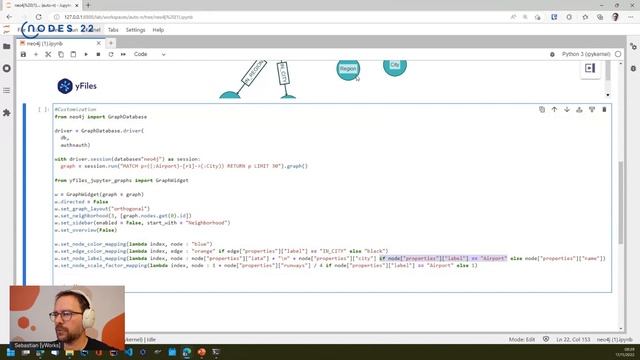Image resolution: width=640 pixels, height=360 pixels.
Task: Move the cell up with the up arrow
Action: pos(554,109)
